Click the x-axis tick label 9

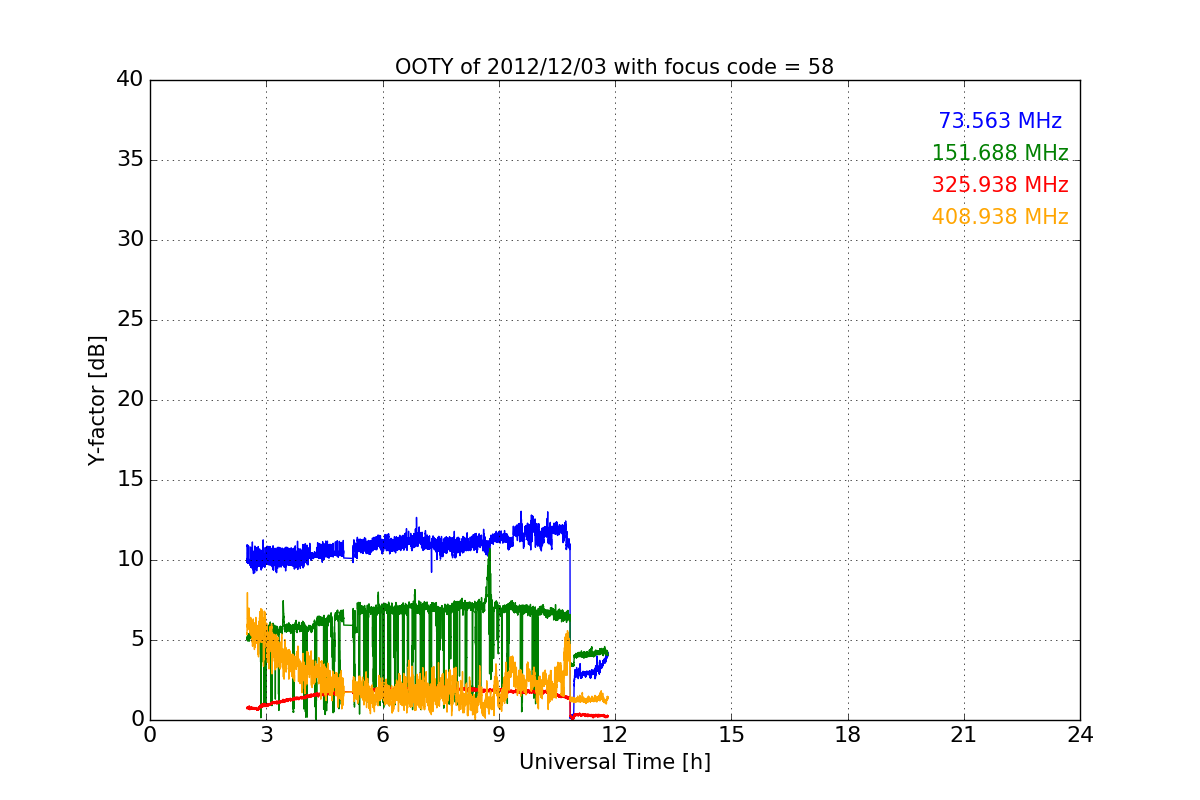pyautogui.click(x=498, y=735)
